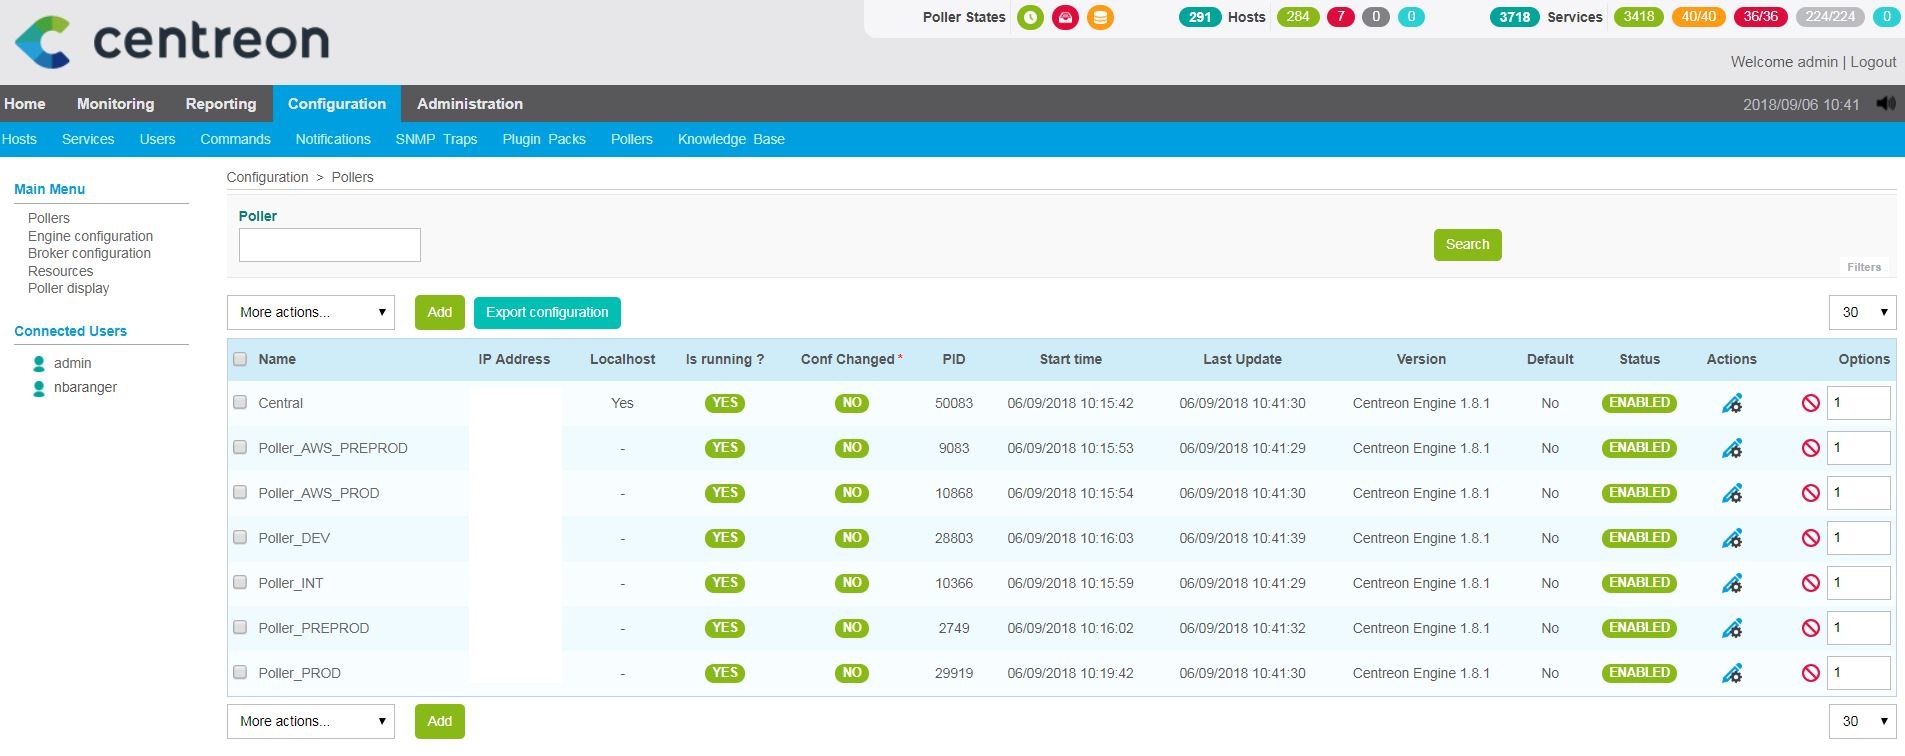1905x756 pixels.
Task: Toggle the select-all checkbox in table header
Action: [240, 359]
